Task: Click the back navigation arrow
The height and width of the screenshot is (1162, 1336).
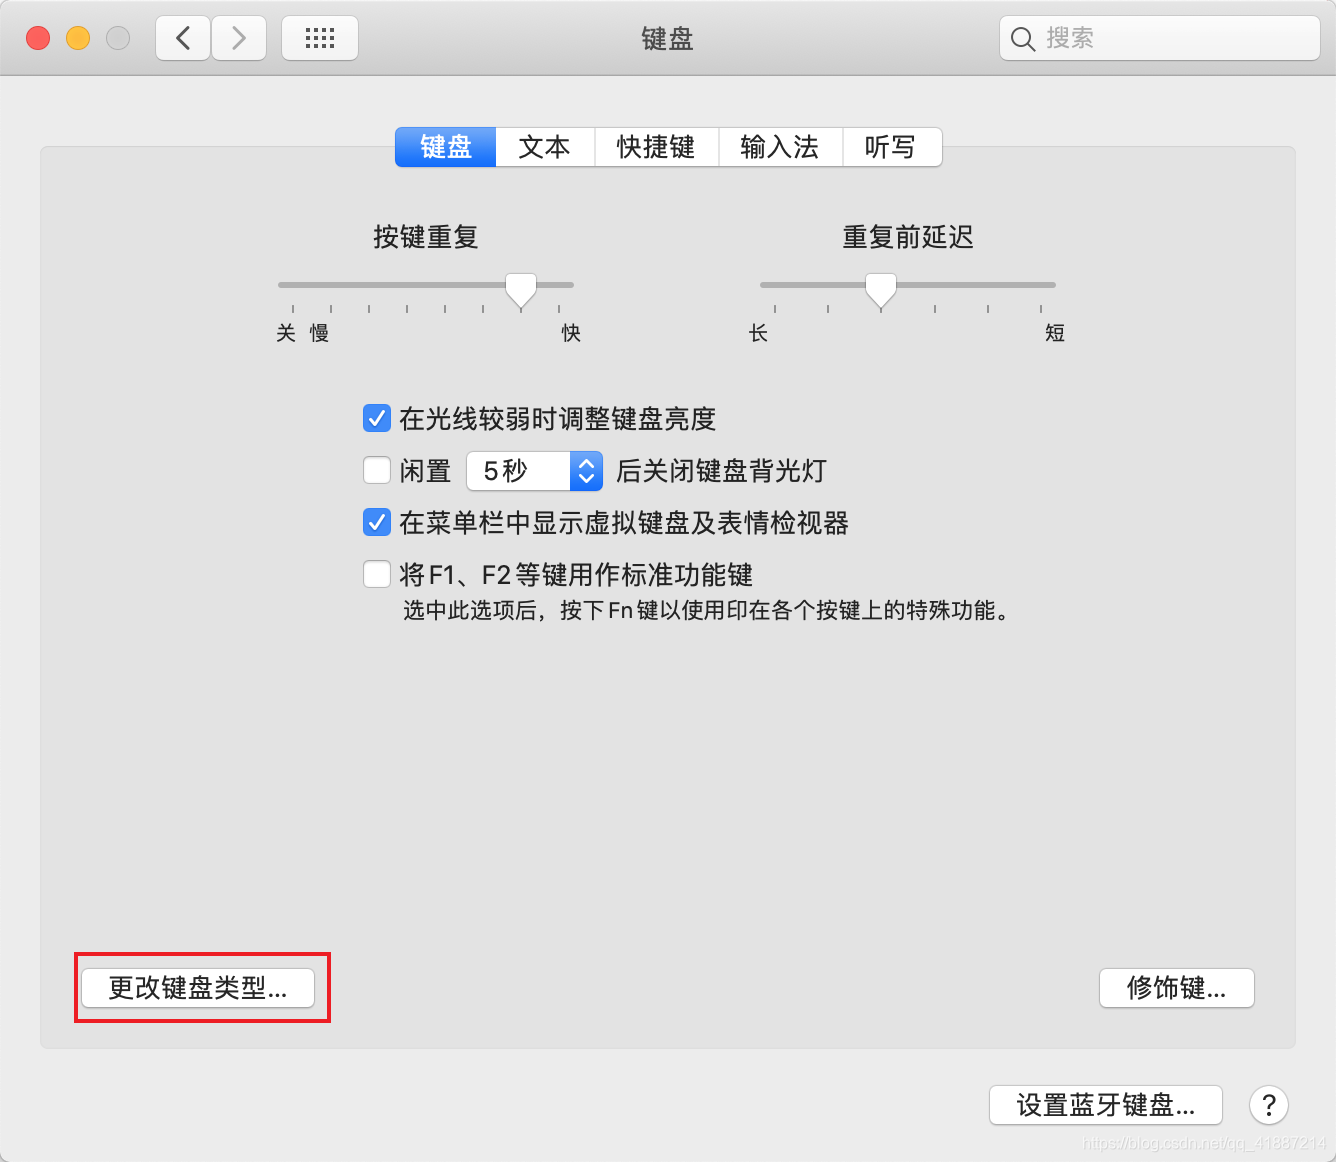Action: coord(183,39)
